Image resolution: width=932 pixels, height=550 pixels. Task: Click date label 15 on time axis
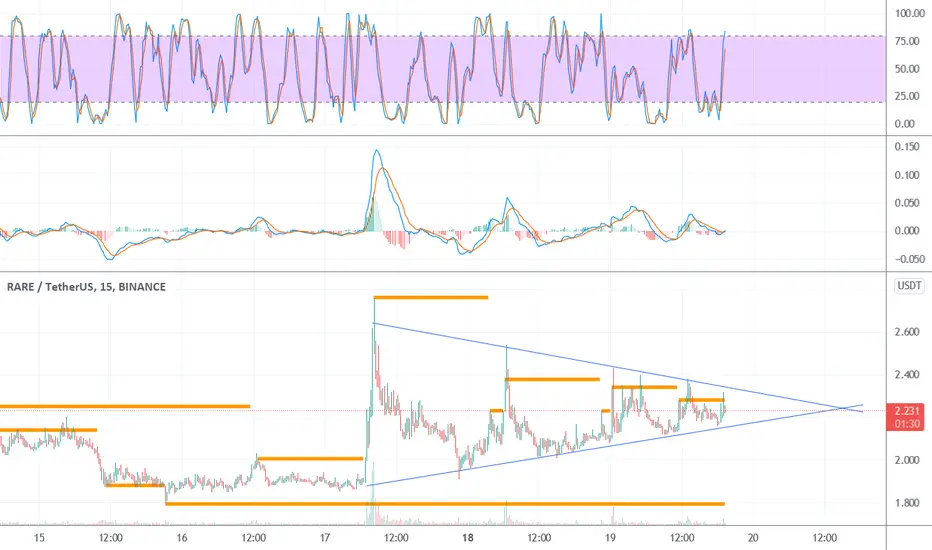(39, 538)
